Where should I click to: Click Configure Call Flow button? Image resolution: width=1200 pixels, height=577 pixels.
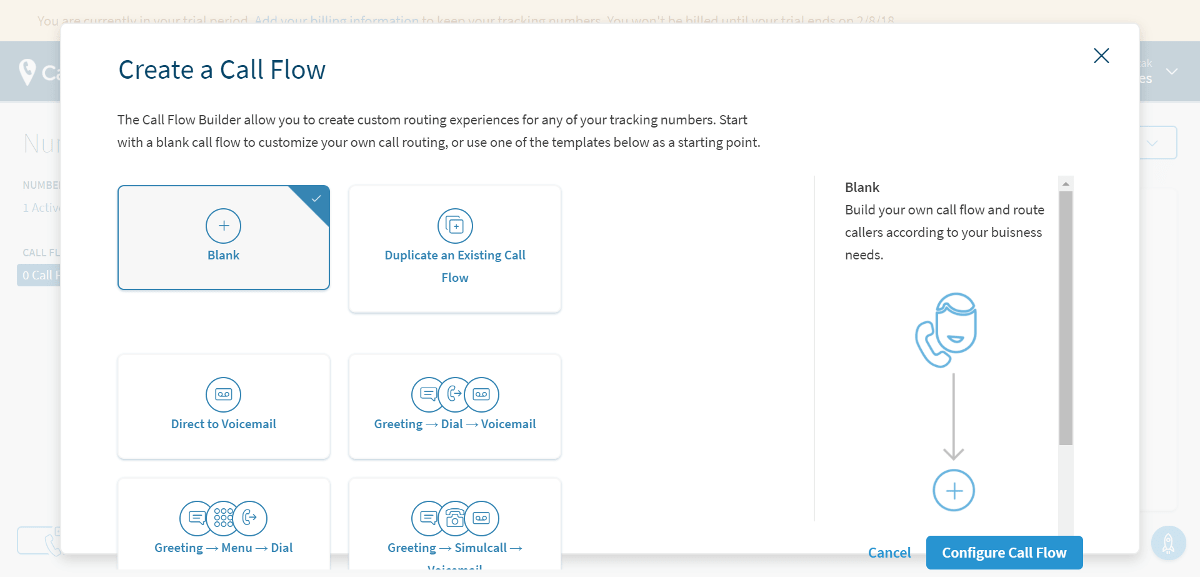pos(1004,553)
